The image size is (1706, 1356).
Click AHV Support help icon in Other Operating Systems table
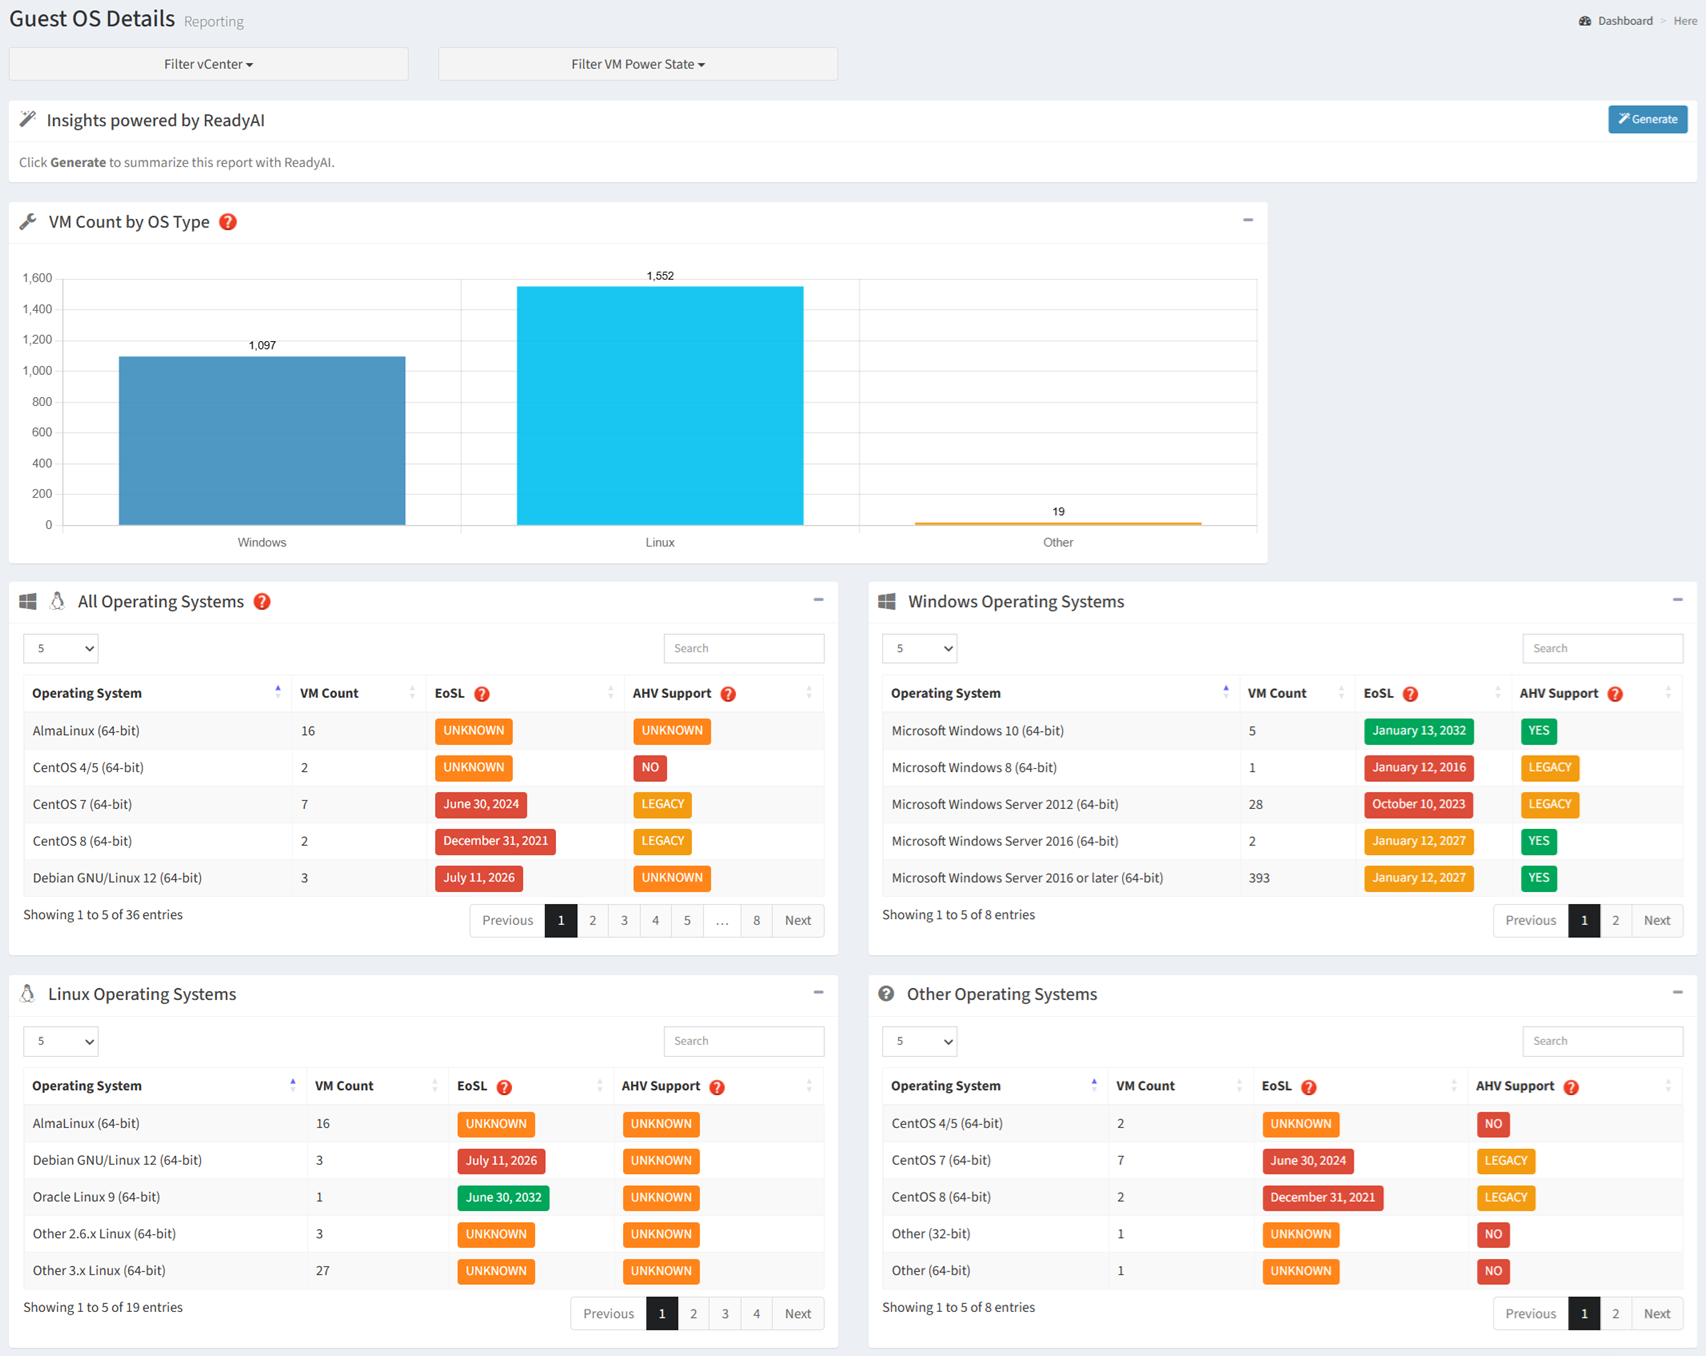pyautogui.click(x=1571, y=1087)
